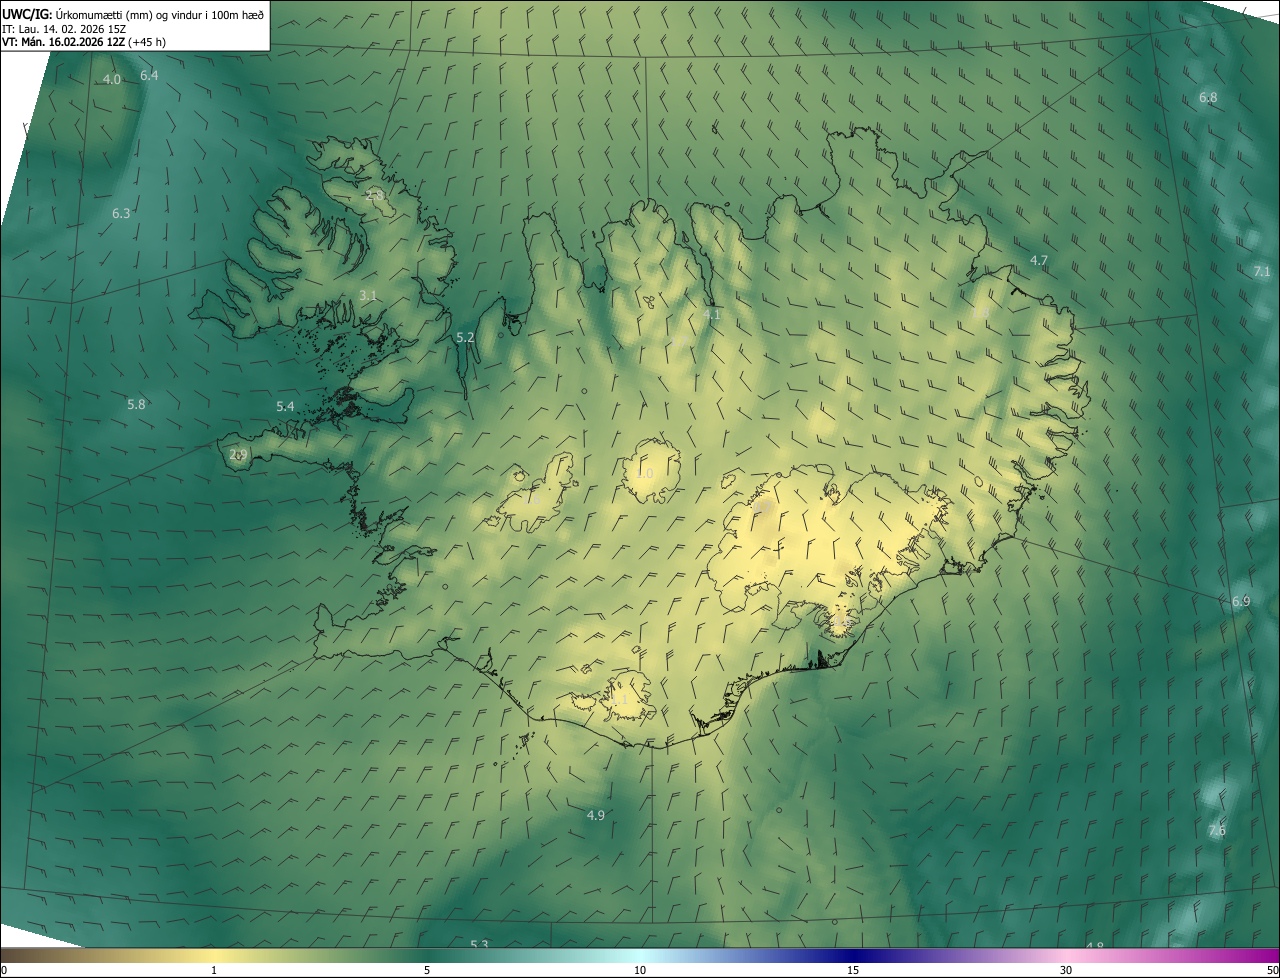The width and height of the screenshot is (1280, 978).
Task: Click the 5 tick on the colour scale
Action: tap(427, 970)
